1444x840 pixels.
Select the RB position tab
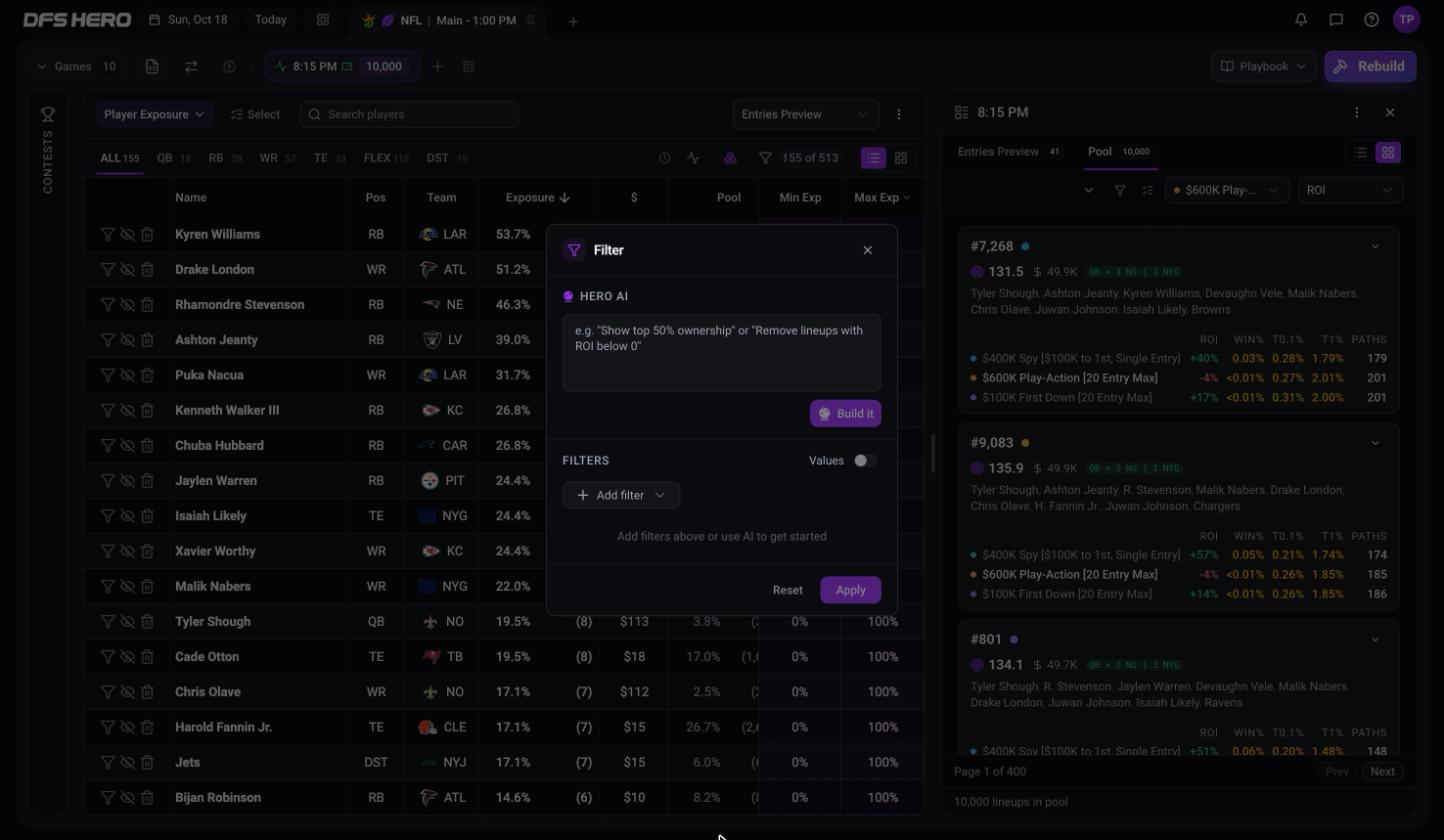coord(225,158)
